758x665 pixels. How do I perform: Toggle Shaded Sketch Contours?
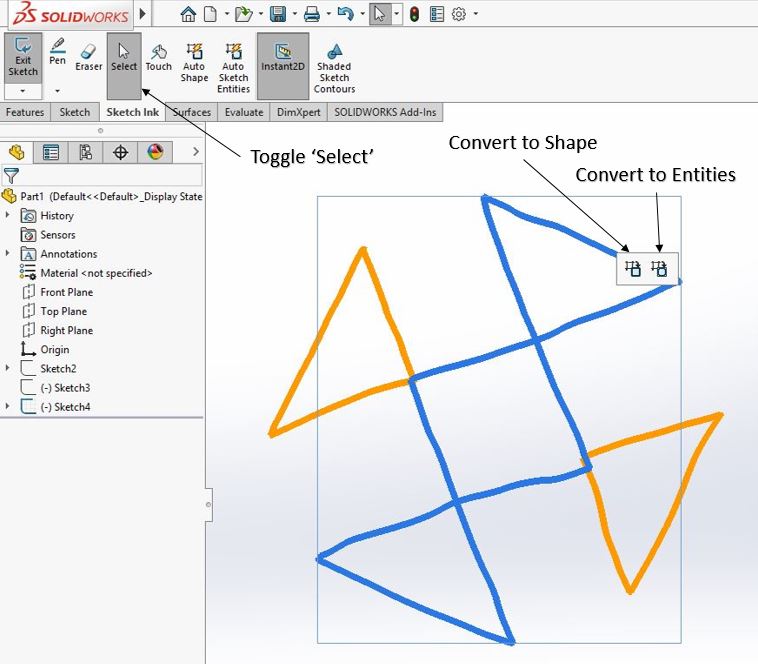(334, 68)
